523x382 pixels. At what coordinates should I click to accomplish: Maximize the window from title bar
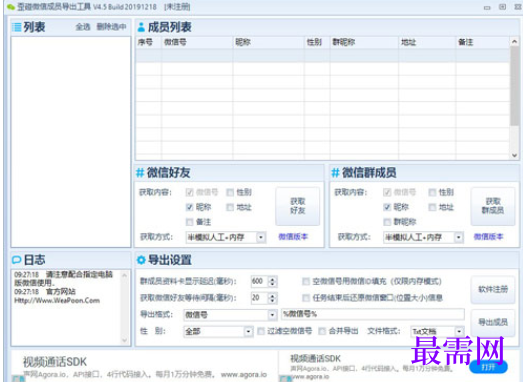[x=502, y=7]
